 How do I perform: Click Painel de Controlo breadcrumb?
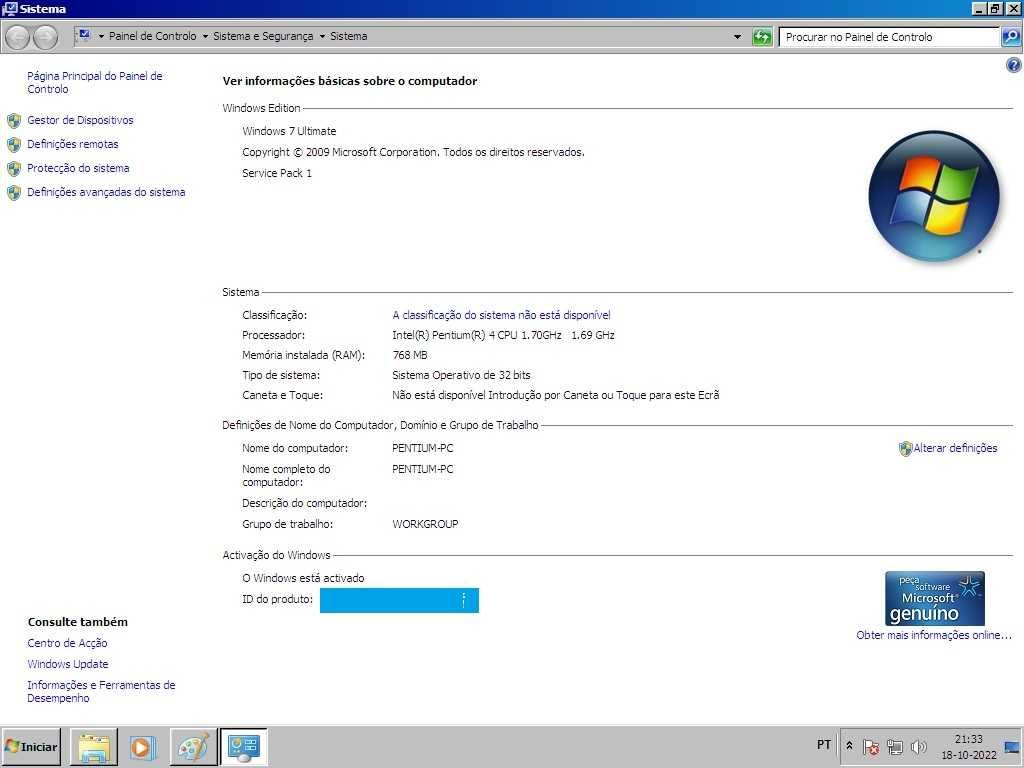tap(152, 37)
